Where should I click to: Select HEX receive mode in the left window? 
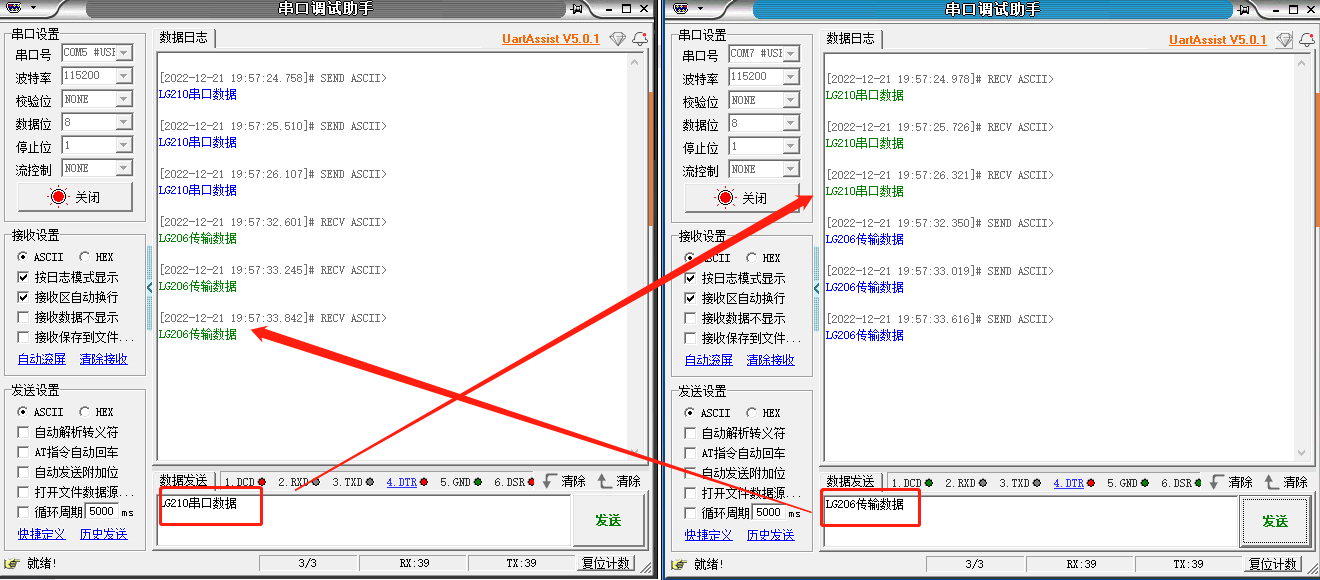click(x=86, y=257)
